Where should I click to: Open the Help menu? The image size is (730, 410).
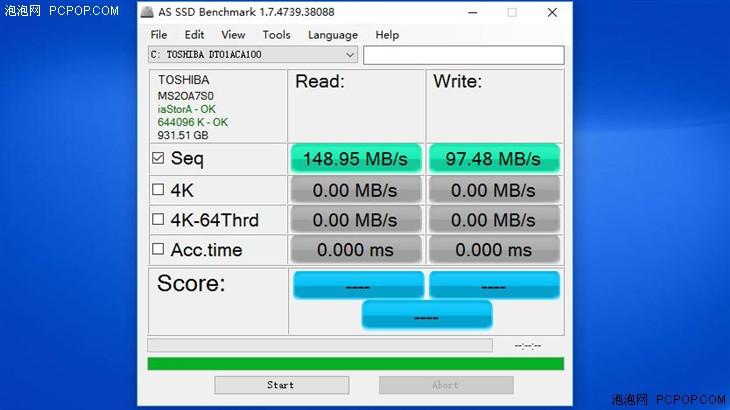(387, 35)
